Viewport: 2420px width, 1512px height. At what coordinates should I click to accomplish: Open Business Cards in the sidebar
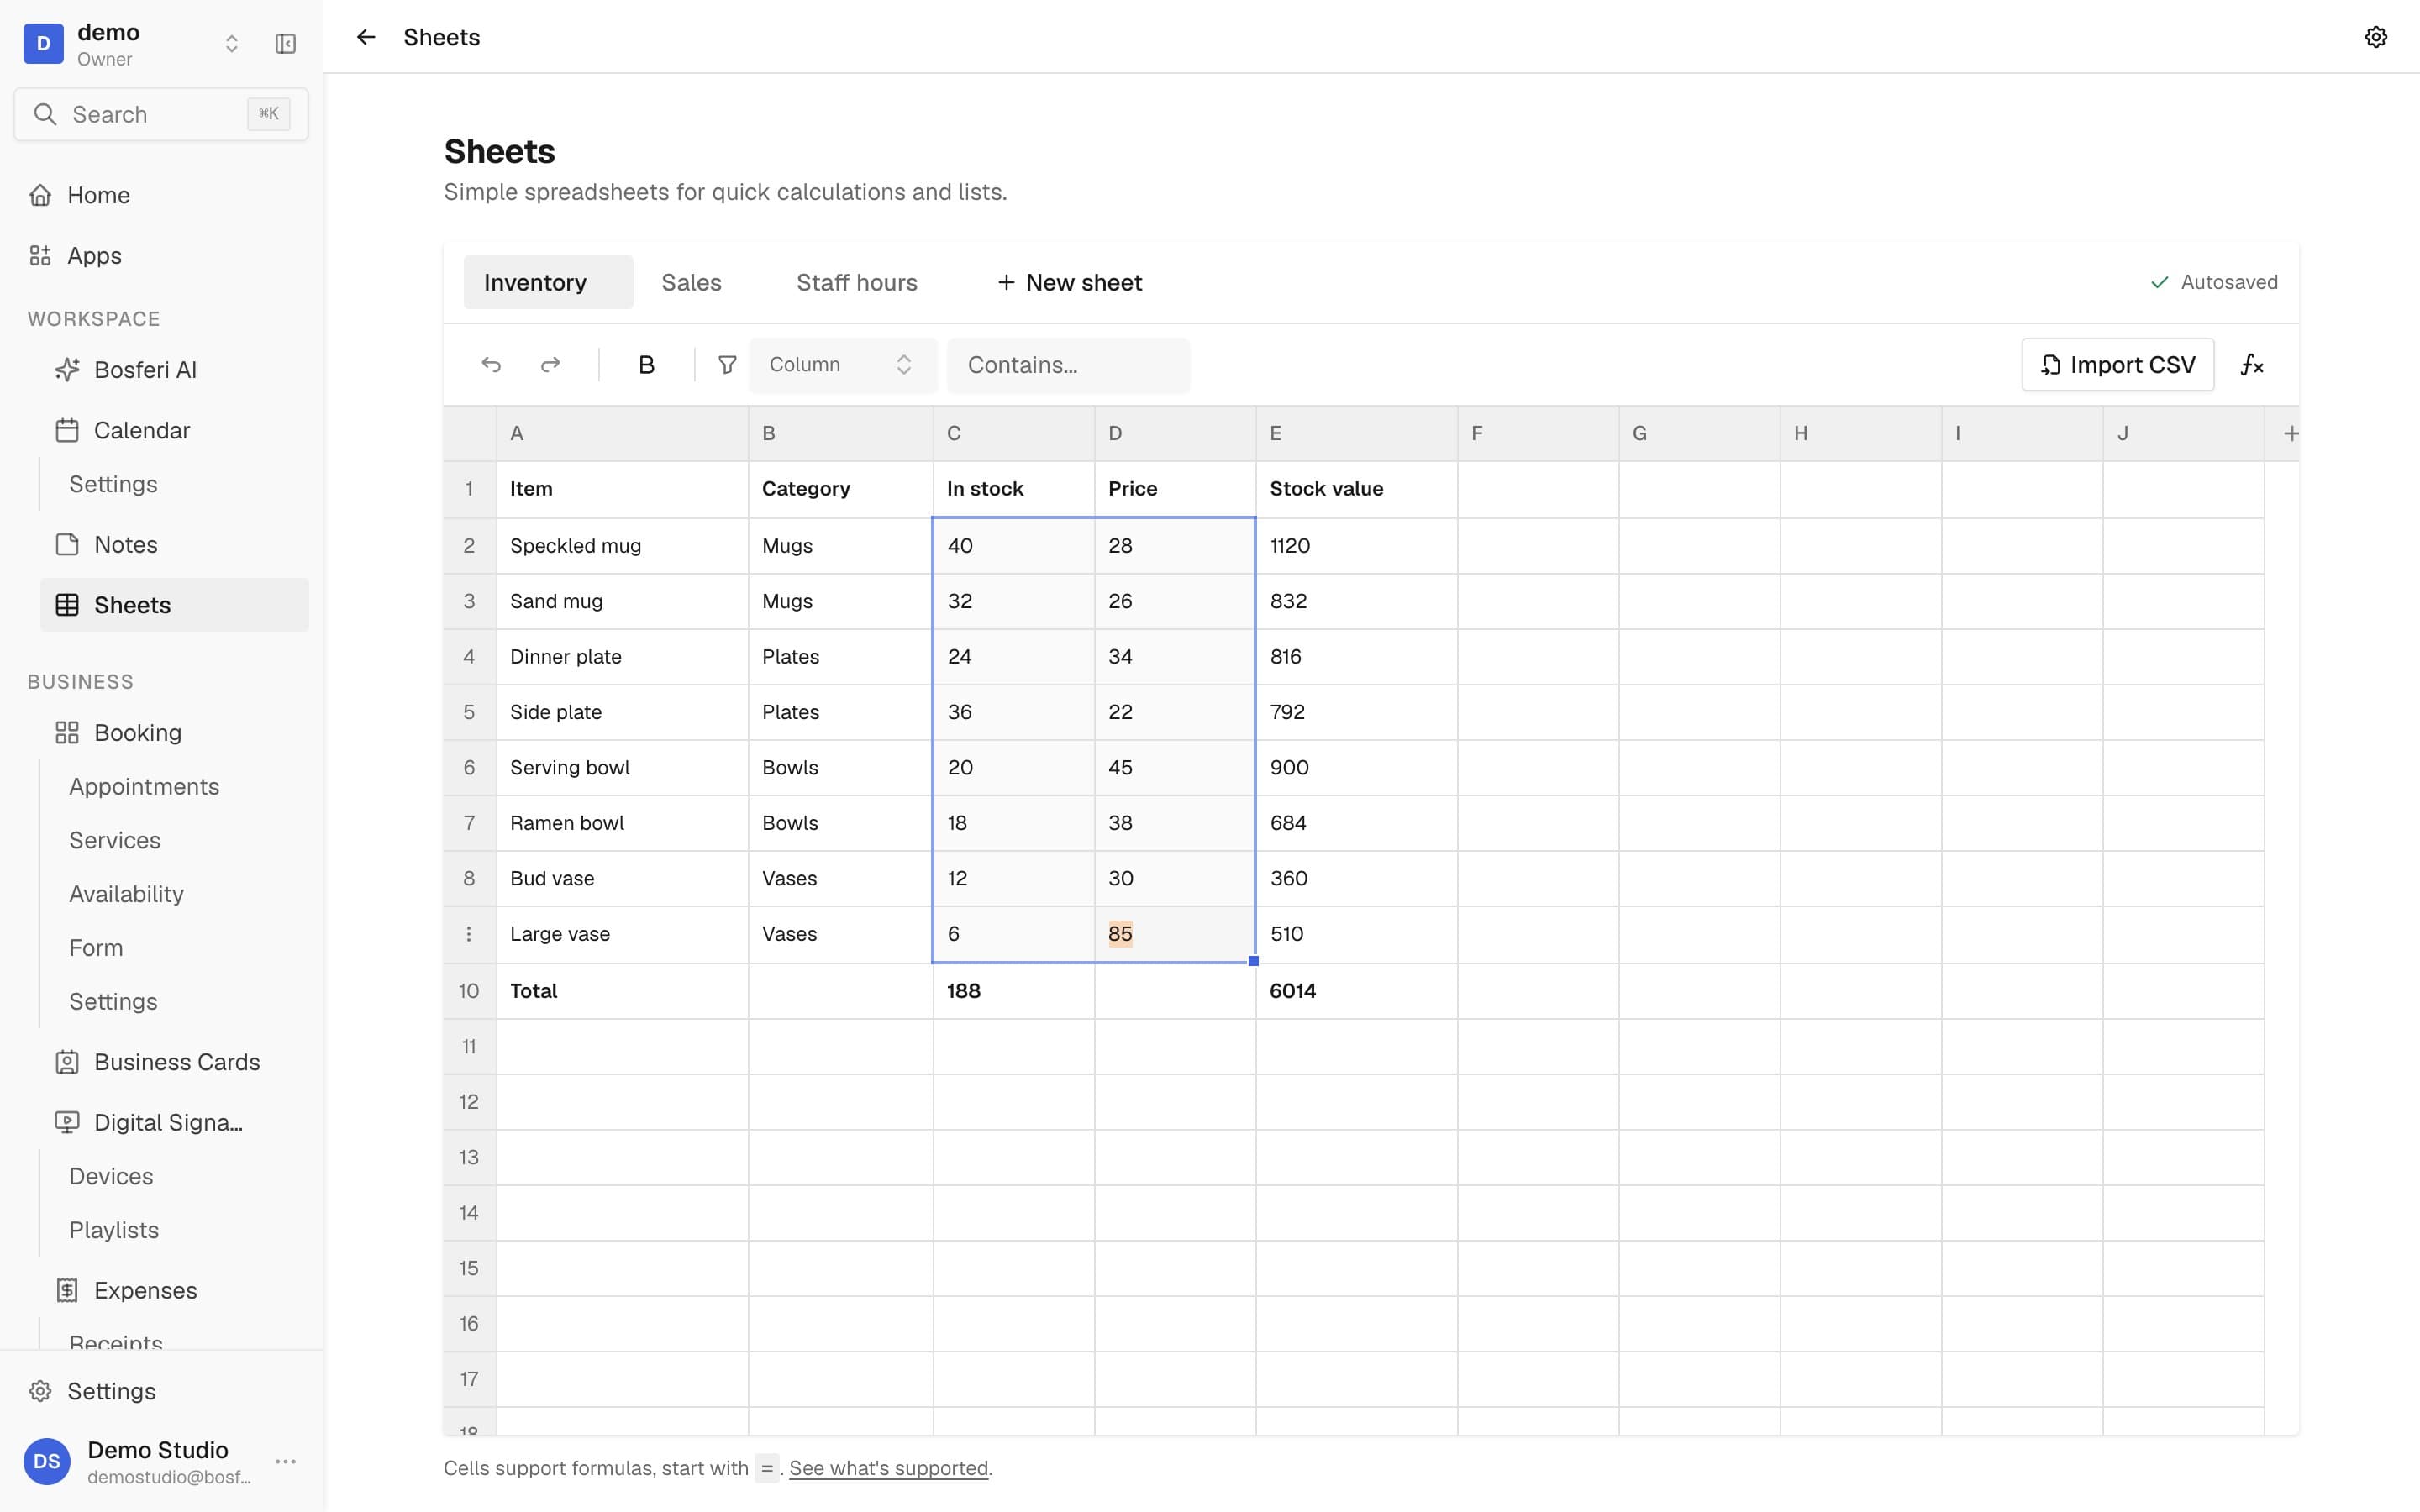174,1062
